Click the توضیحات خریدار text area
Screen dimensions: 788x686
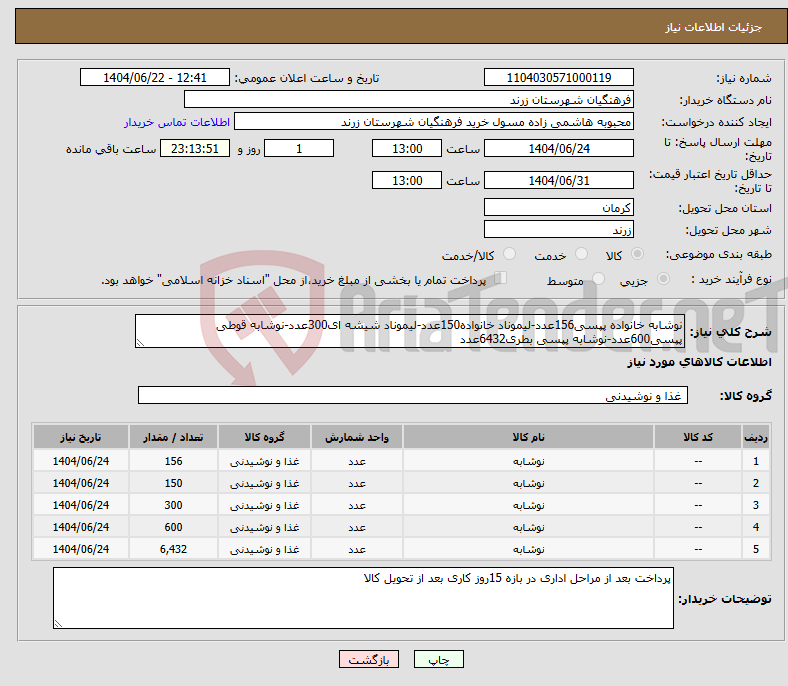[364, 598]
